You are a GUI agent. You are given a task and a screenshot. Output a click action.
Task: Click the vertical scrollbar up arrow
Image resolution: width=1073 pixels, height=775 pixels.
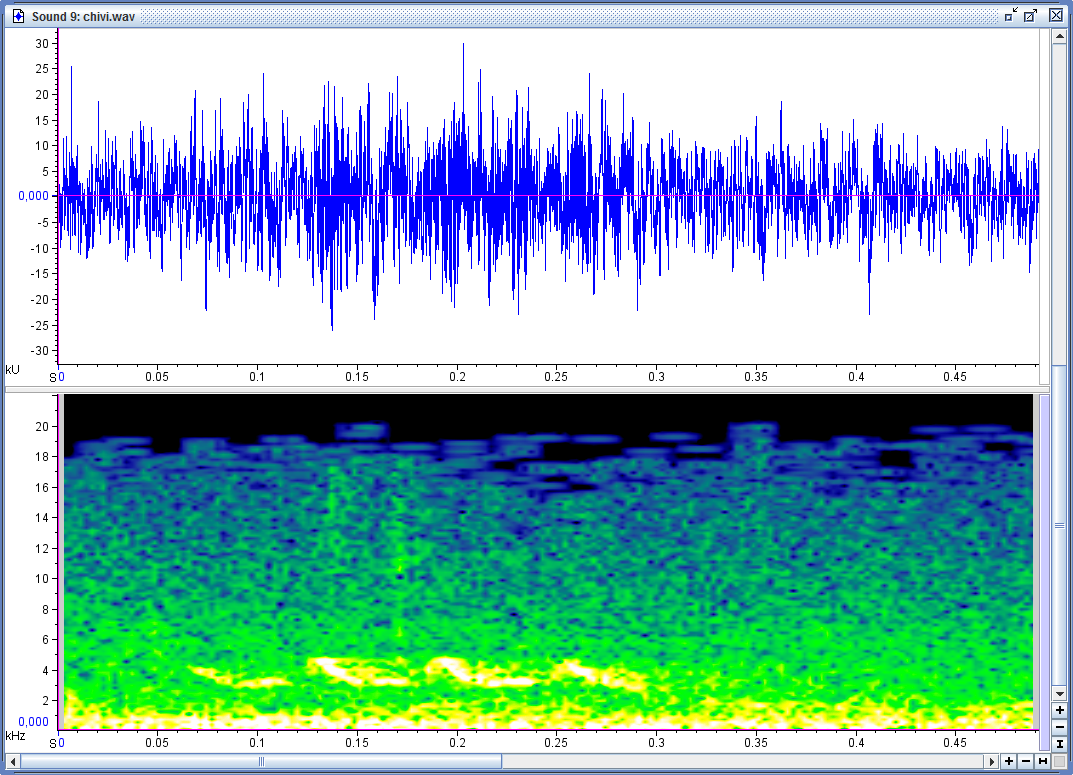click(x=1059, y=37)
